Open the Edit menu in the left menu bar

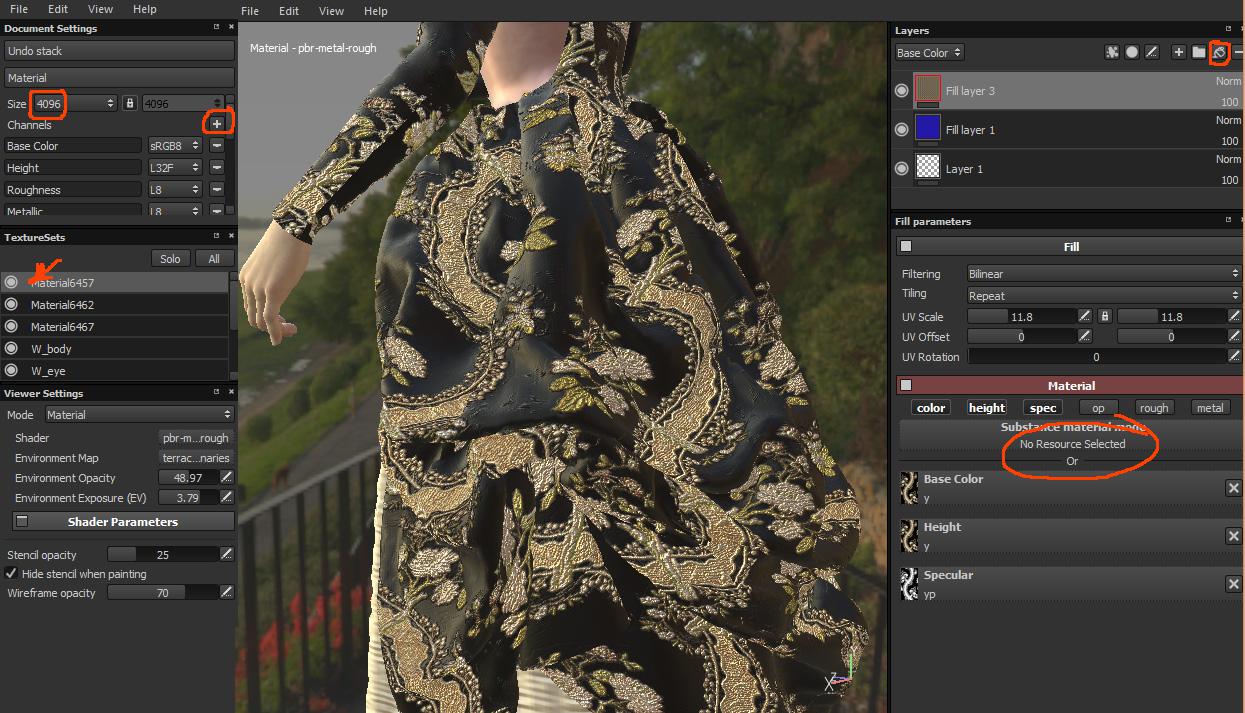tap(58, 9)
